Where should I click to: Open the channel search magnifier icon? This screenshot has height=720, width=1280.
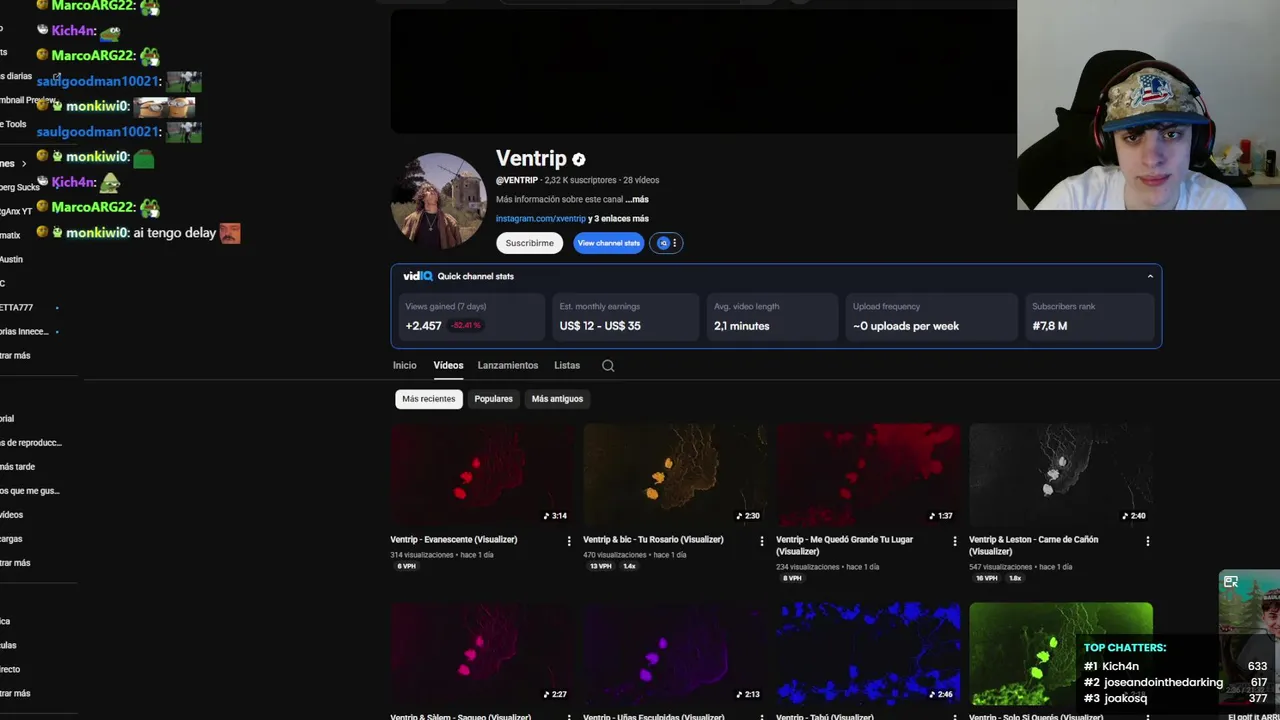click(608, 366)
